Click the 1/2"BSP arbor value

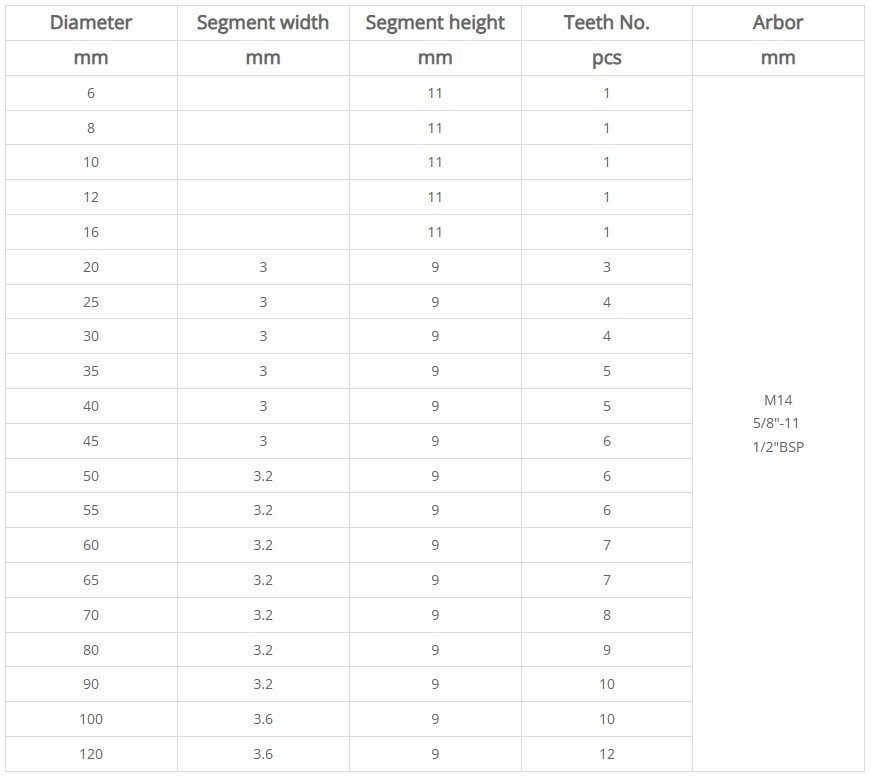click(778, 447)
